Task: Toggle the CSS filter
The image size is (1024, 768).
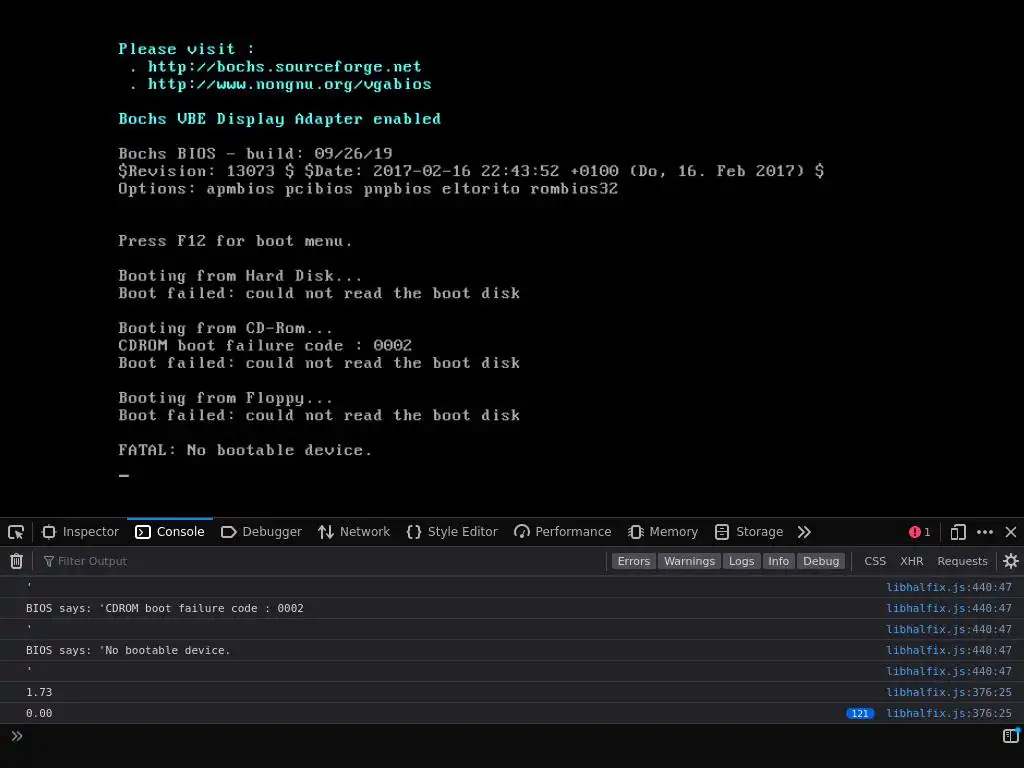Action: [875, 561]
